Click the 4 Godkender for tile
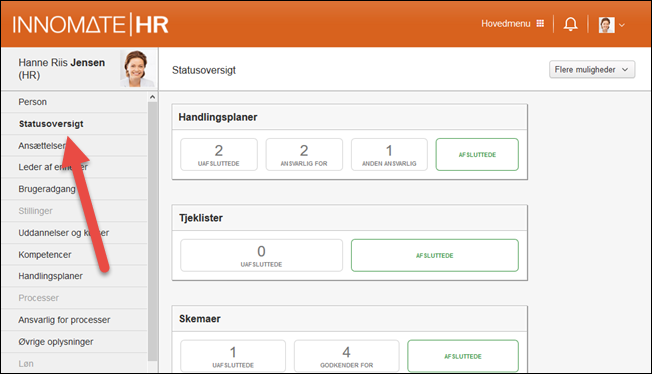The width and height of the screenshot is (652, 374). pyautogui.click(x=346, y=356)
